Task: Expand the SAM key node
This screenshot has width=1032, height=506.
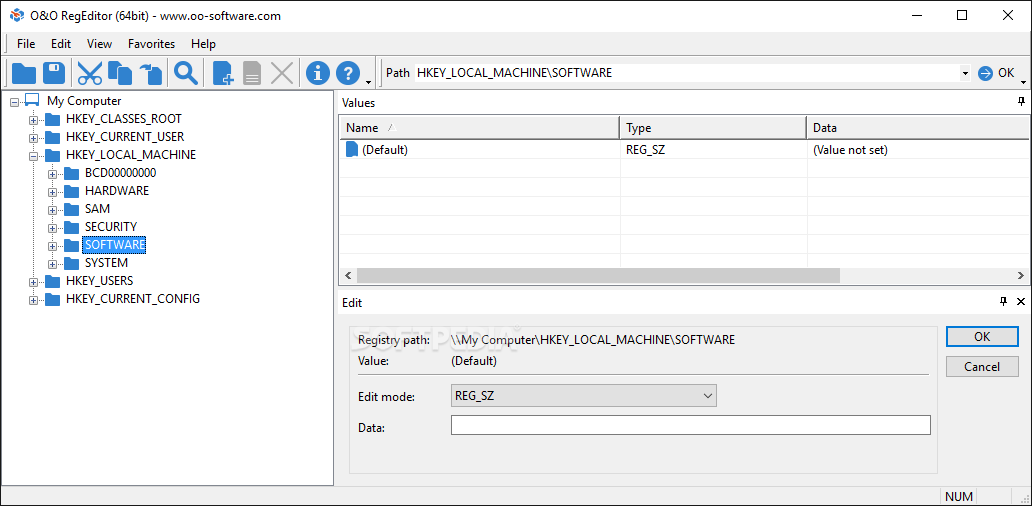Action: [x=53, y=210]
